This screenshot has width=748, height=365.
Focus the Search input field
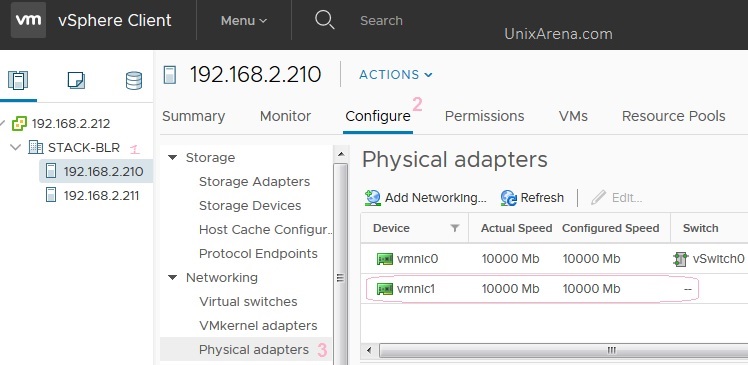point(381,21)
